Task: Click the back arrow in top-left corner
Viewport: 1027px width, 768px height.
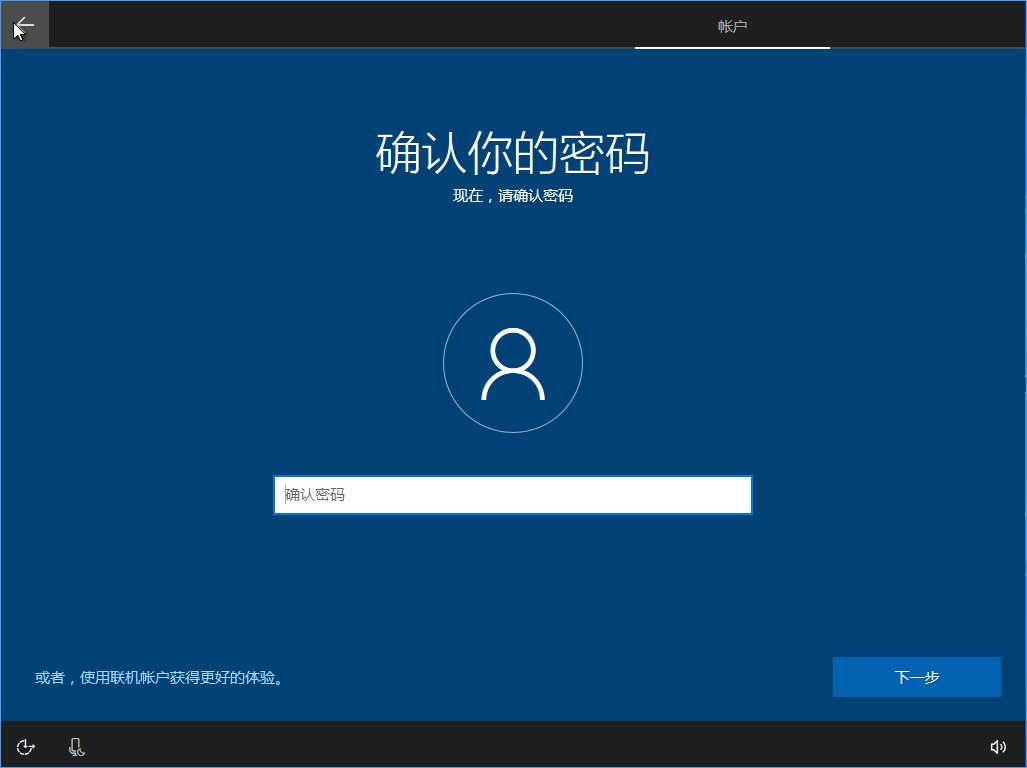Action: [x=24, y=25]
